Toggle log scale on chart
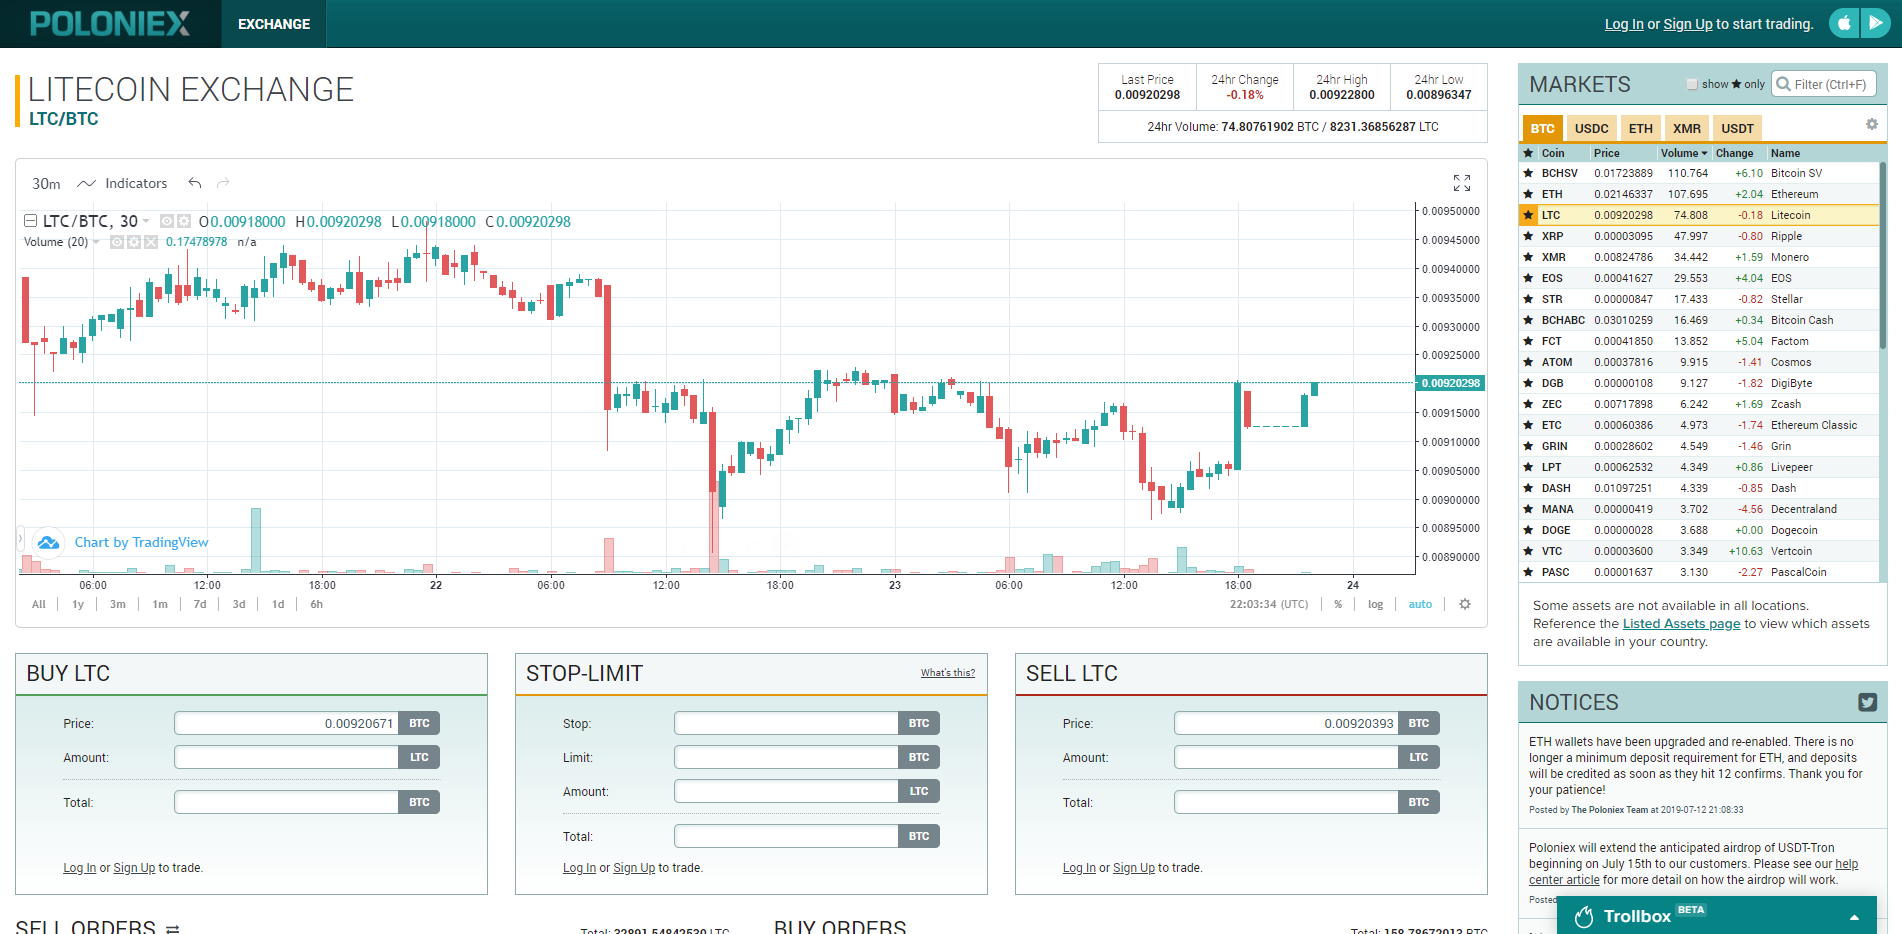 (x=1376, y=604)
